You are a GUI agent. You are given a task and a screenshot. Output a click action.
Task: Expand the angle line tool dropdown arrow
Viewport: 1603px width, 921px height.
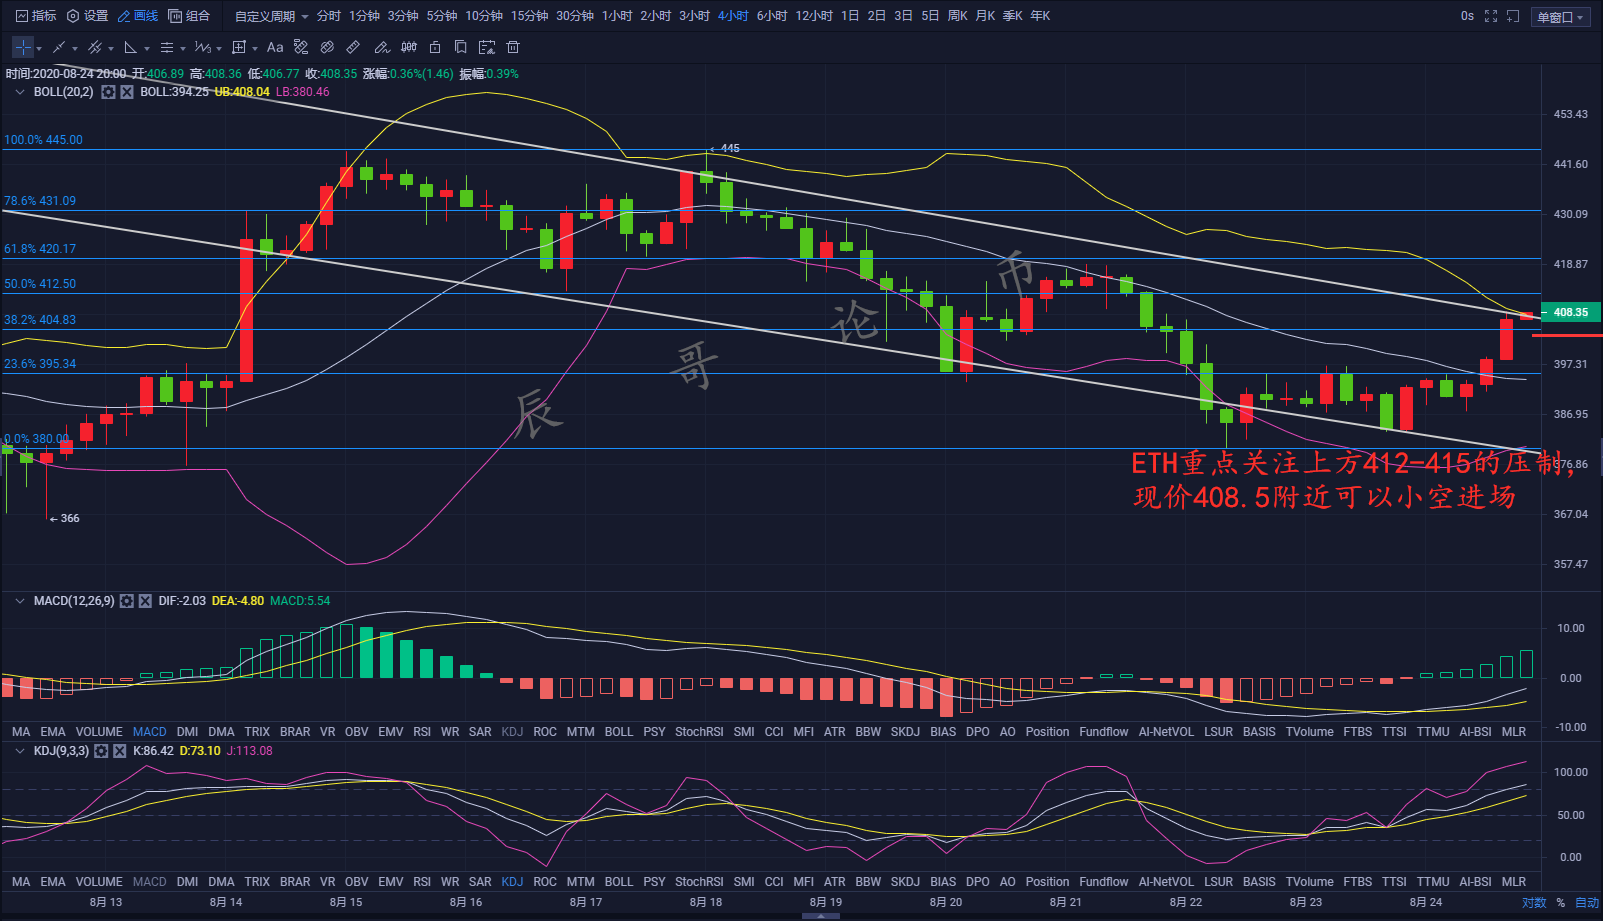point(147,48)
